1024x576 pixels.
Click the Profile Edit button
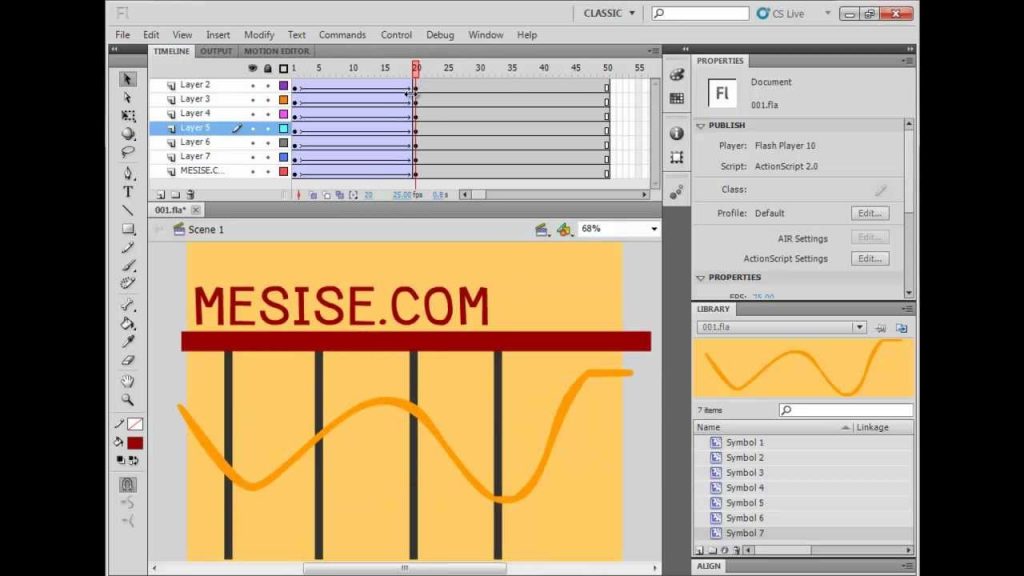click(x=869, y=214)
